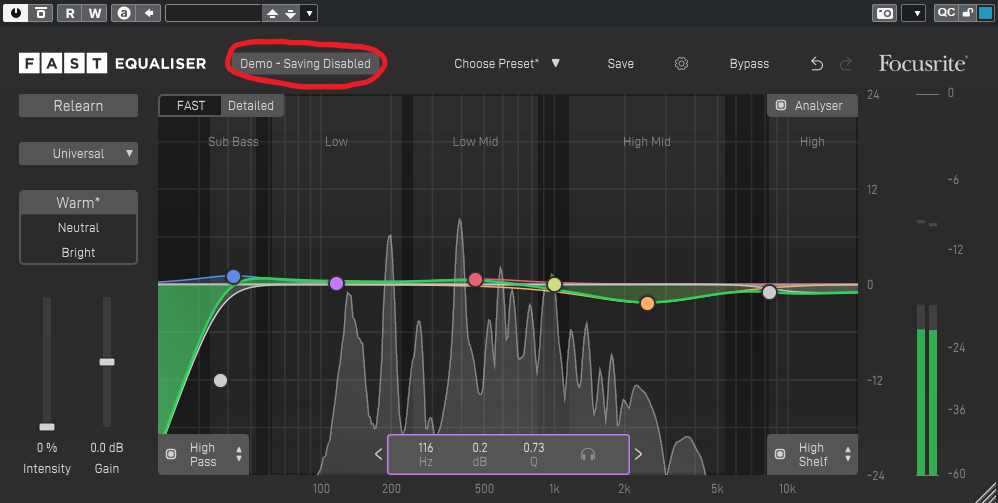The height and width of the screenshot is (503, 998).
Task: Click the blue colour square
Action: tap(985, 13)
